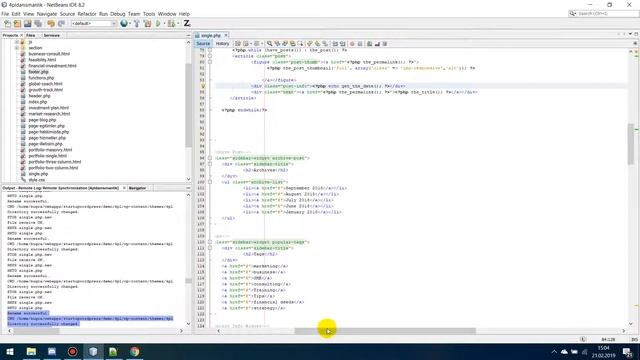Click the Clean and Build icon
The image size is (640, 360).
pyautogui.click(x=147, y=24)
